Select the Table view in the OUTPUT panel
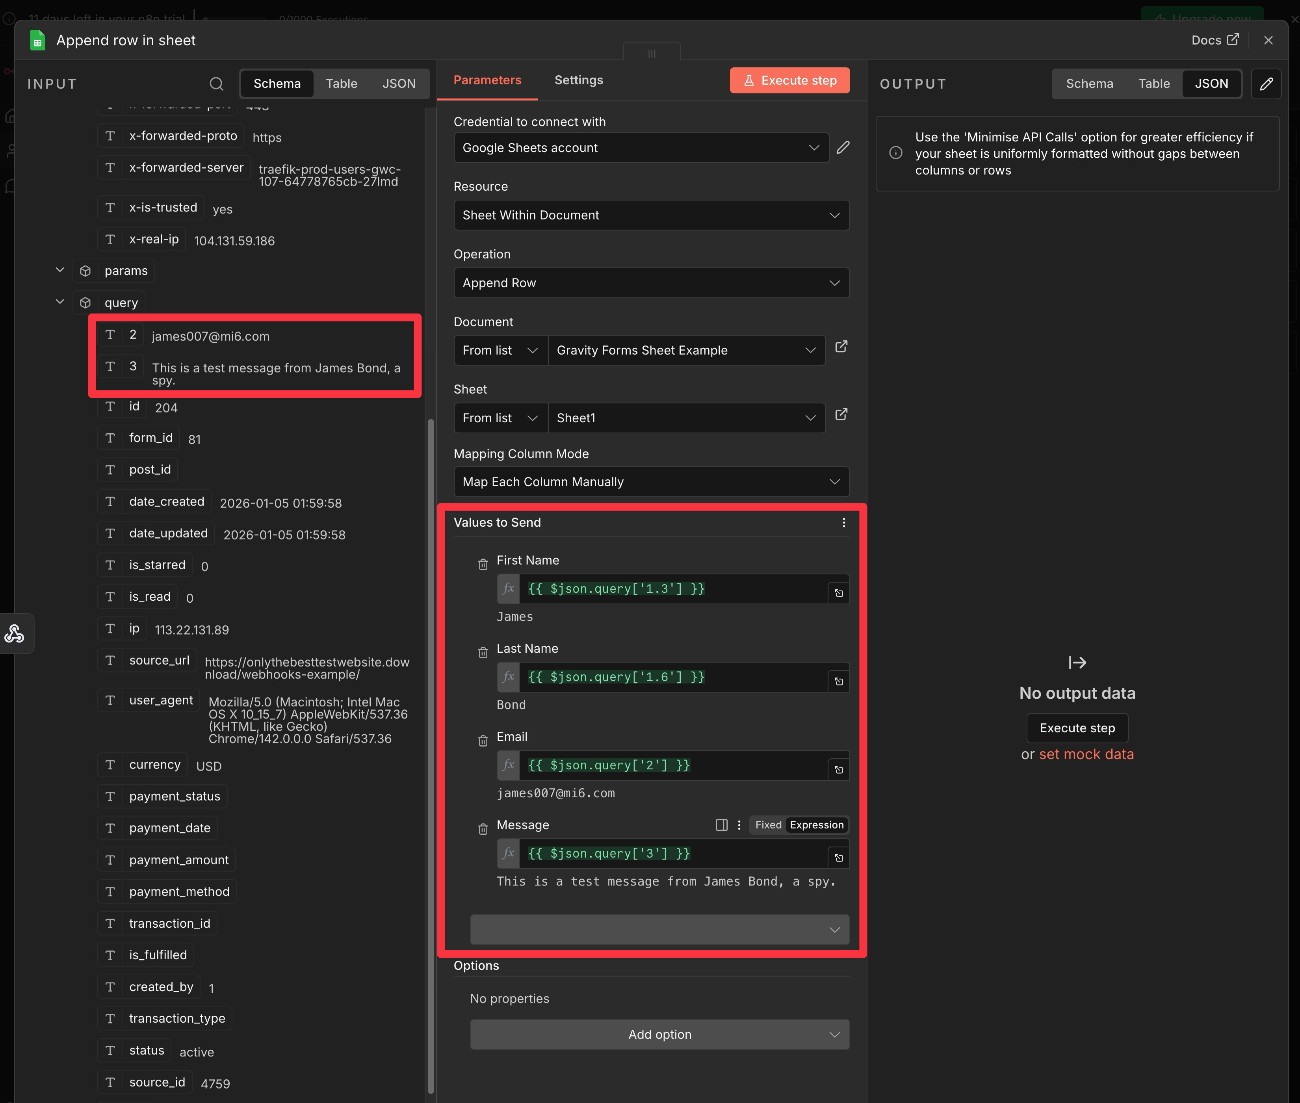 [x=1154, y=84]
